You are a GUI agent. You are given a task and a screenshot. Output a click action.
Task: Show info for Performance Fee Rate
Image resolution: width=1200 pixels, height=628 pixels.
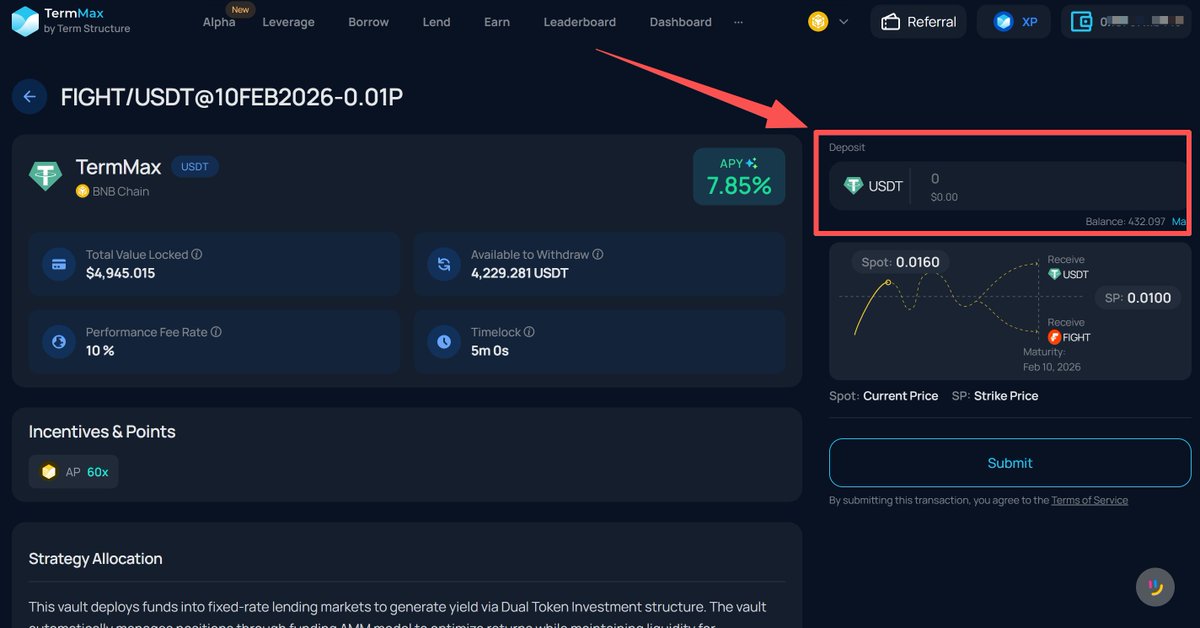point(216,332)
